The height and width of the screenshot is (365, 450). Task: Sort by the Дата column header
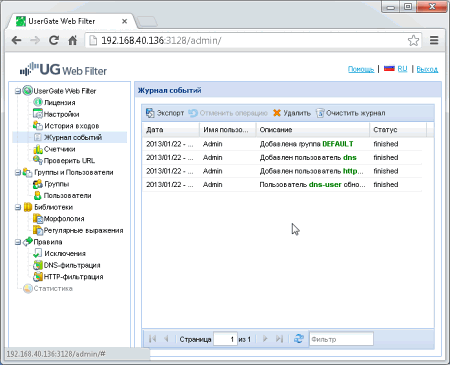click(171, 130)
